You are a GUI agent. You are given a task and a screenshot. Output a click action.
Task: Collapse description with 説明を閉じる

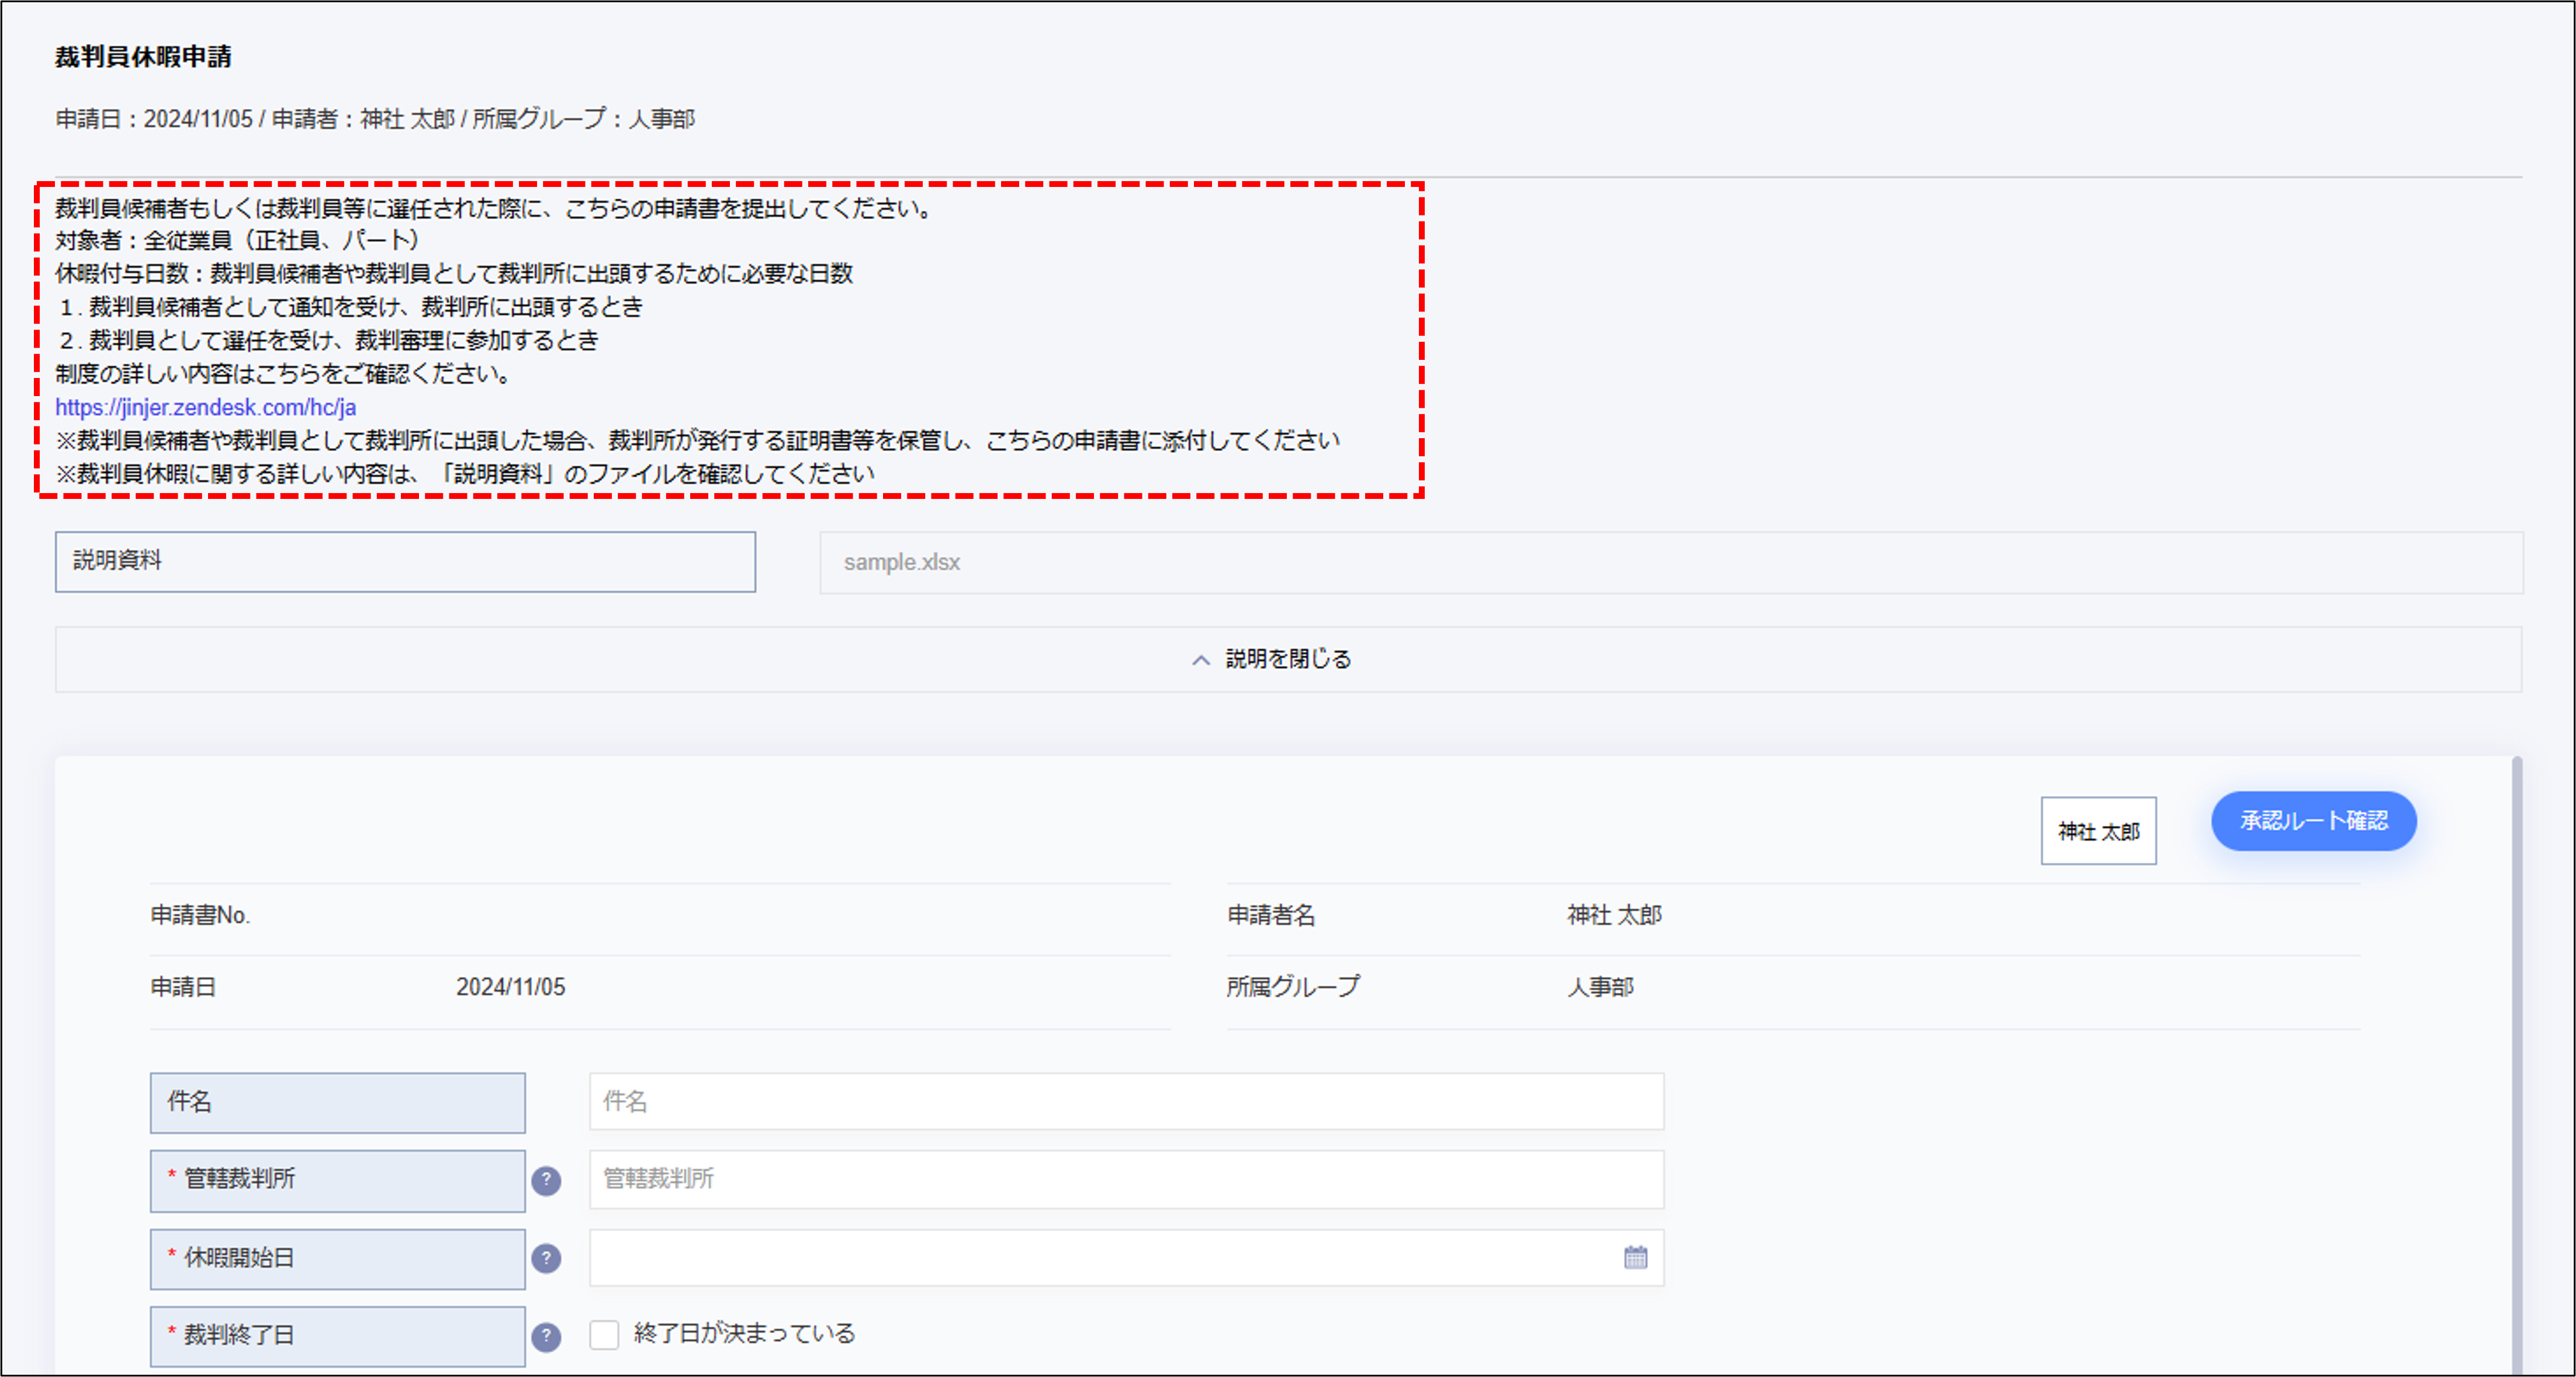click(1288, 660)
